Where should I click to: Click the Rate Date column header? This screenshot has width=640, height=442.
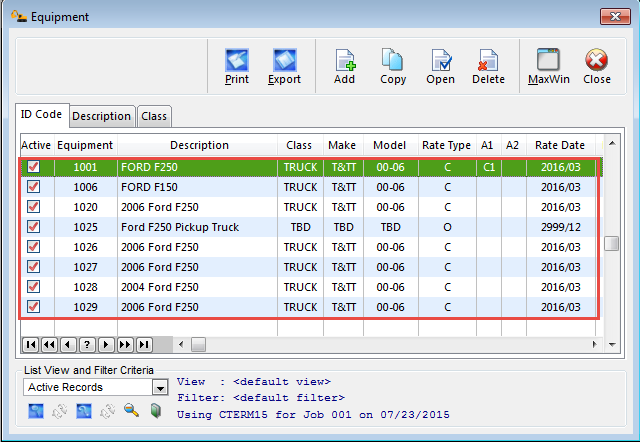560,145
